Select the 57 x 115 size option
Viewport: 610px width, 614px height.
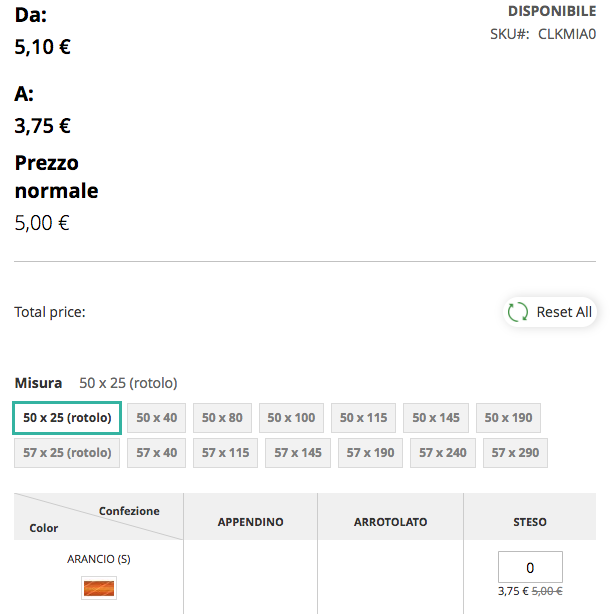(x=226, y=453)
